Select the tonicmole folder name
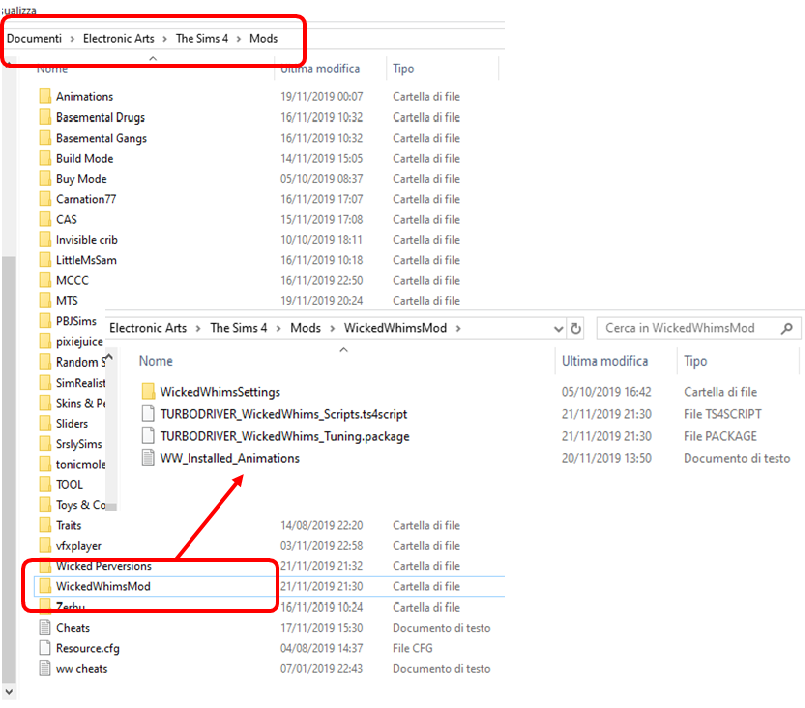The width and height of the screenshot is (805, 708). 81,464
